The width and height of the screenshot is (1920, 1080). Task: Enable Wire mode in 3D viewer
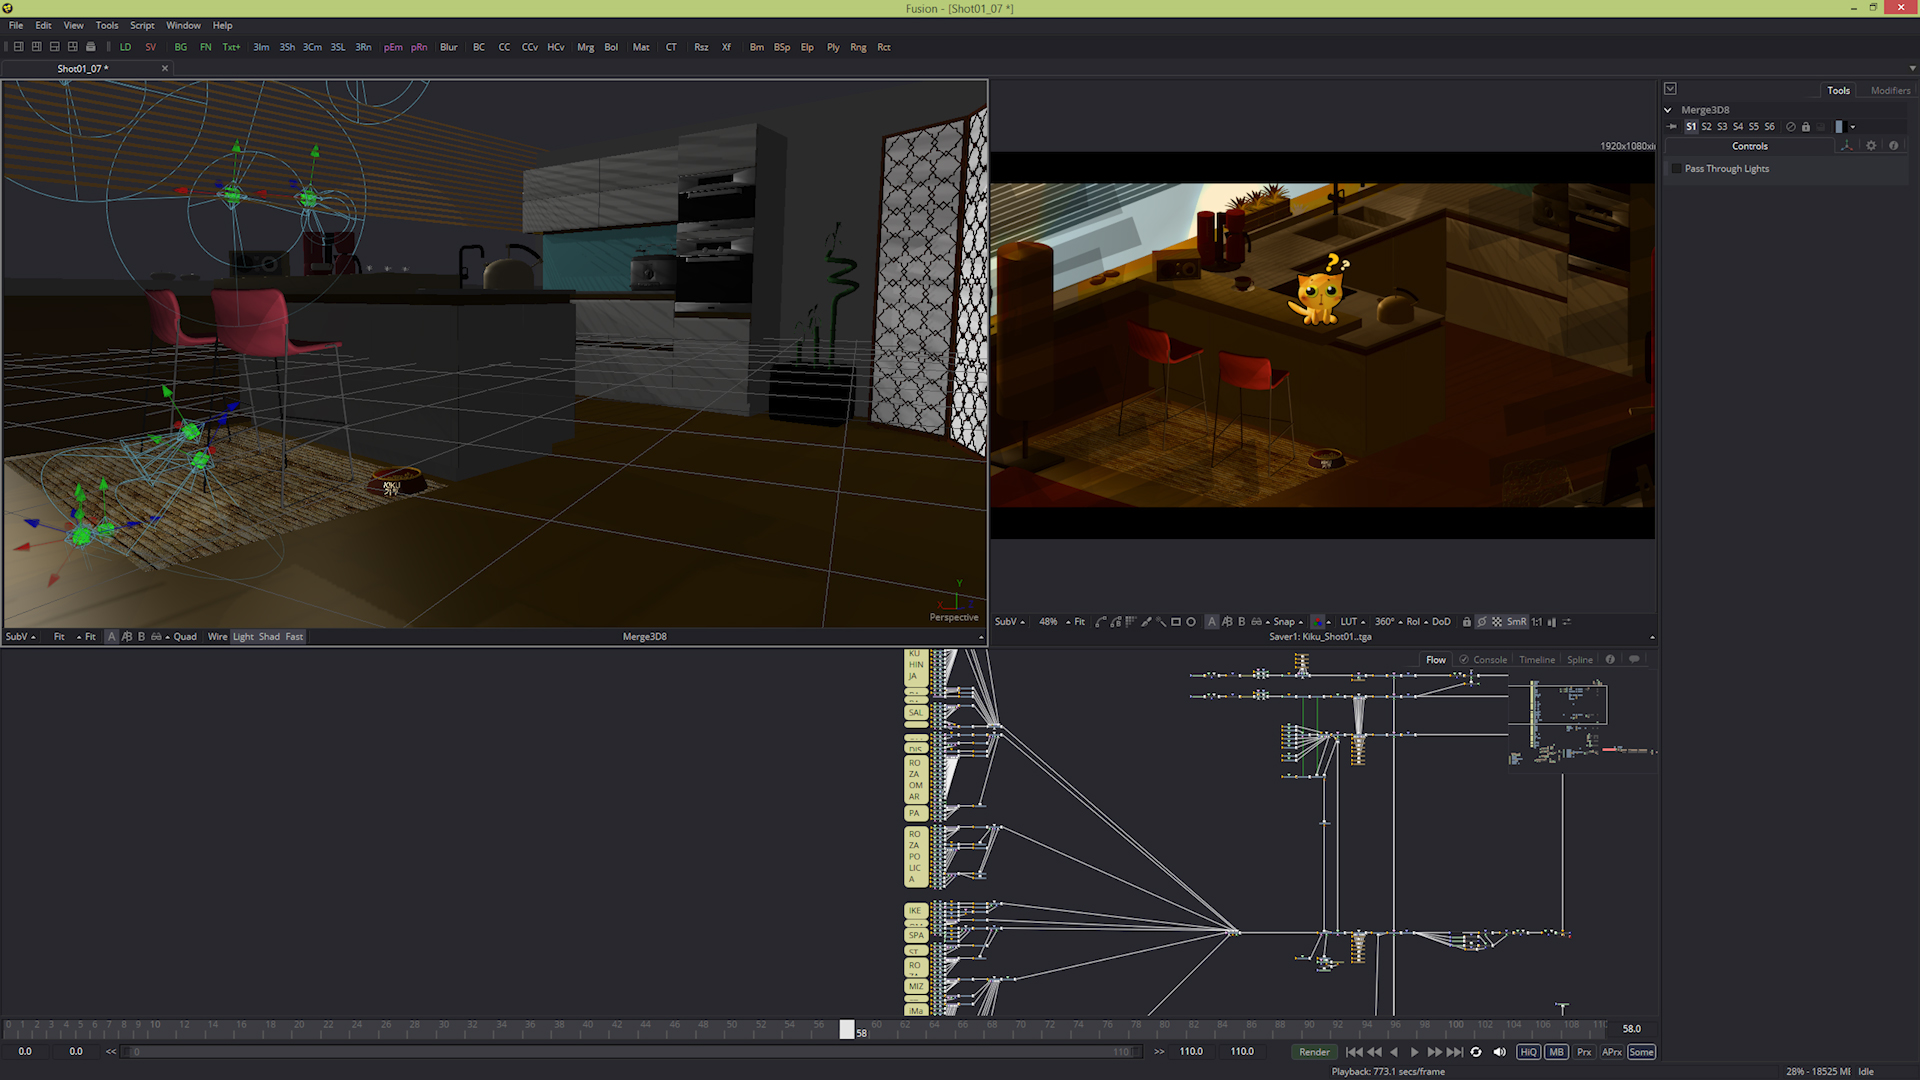(x=217, y=637)
